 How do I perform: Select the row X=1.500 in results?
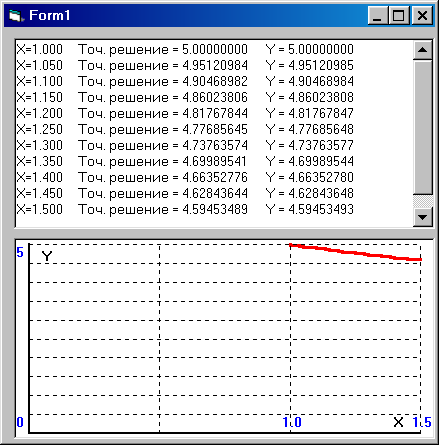[185, 209]
